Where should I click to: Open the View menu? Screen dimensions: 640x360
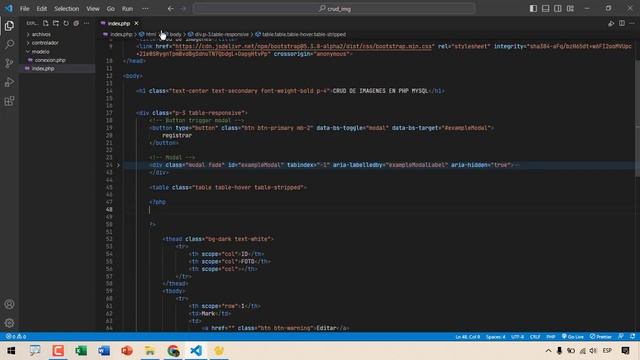[x=93, y=9]
